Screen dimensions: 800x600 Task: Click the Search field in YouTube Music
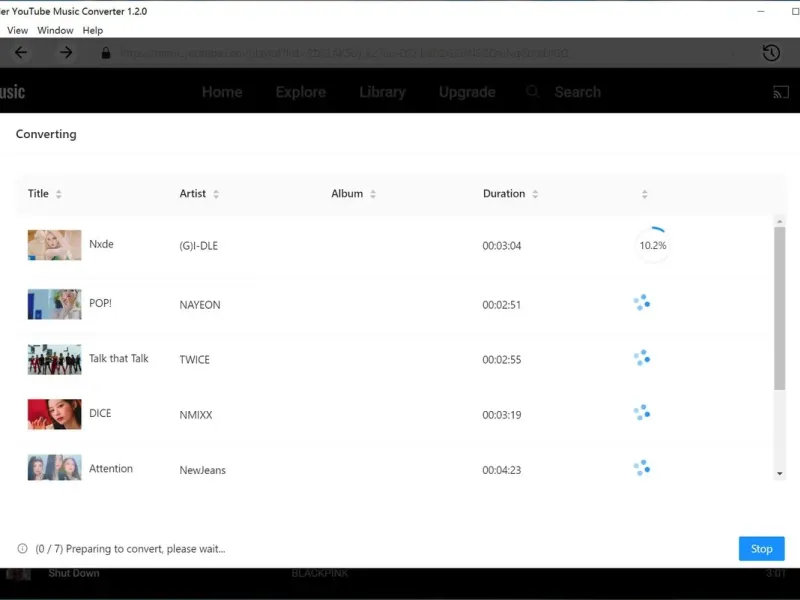pyautogui.click(x=578, y=92)
